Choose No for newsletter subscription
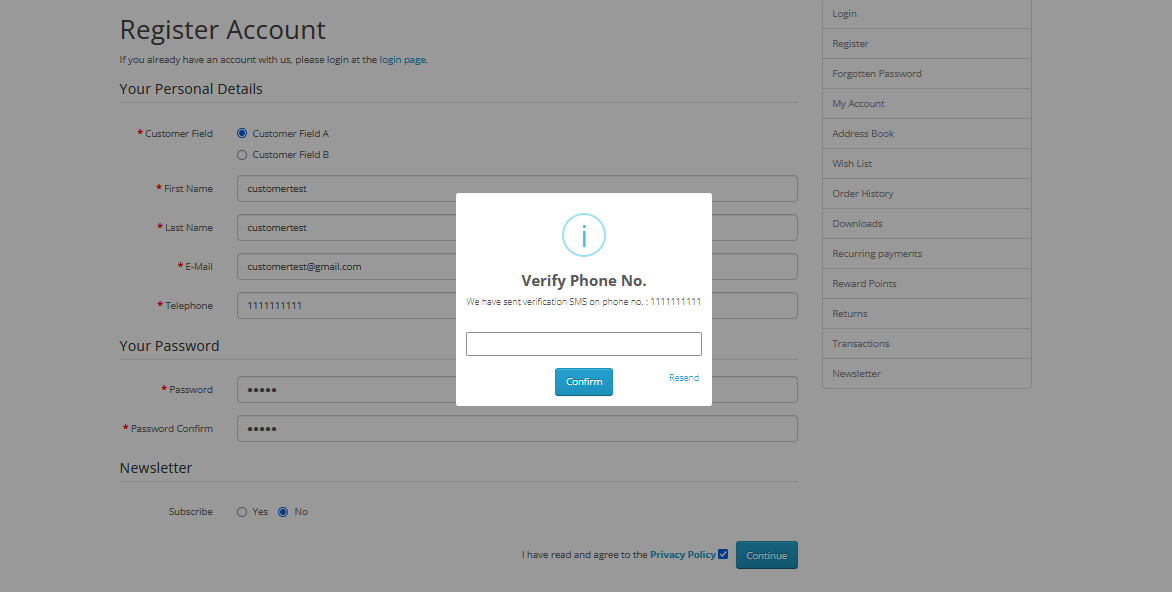 [x=283, y=512]
